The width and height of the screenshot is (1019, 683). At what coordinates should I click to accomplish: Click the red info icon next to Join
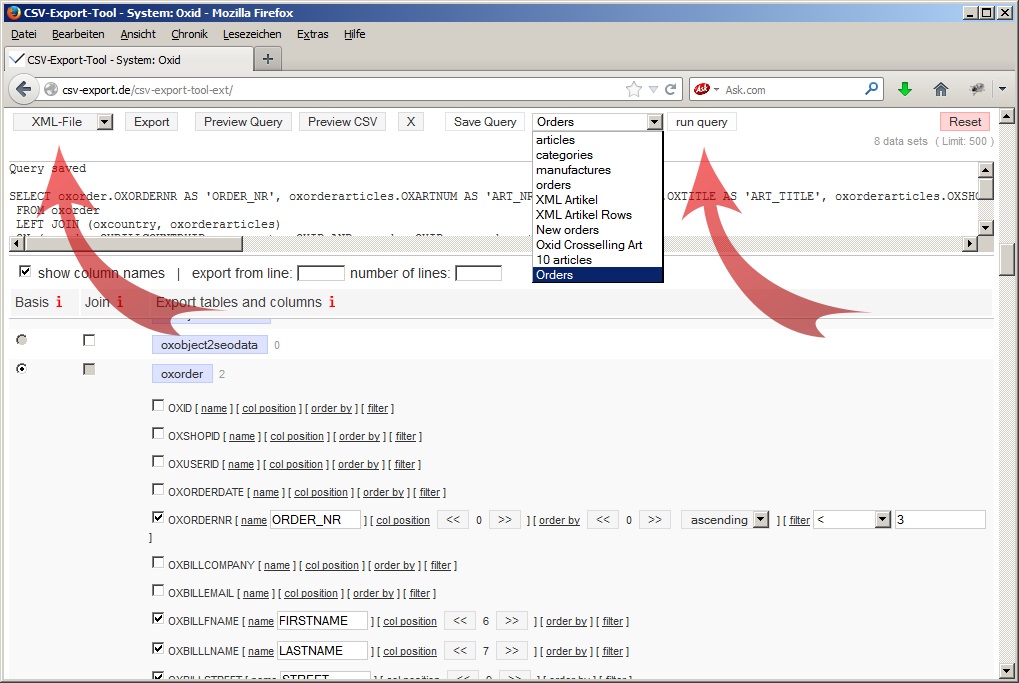tap(120, 302)
